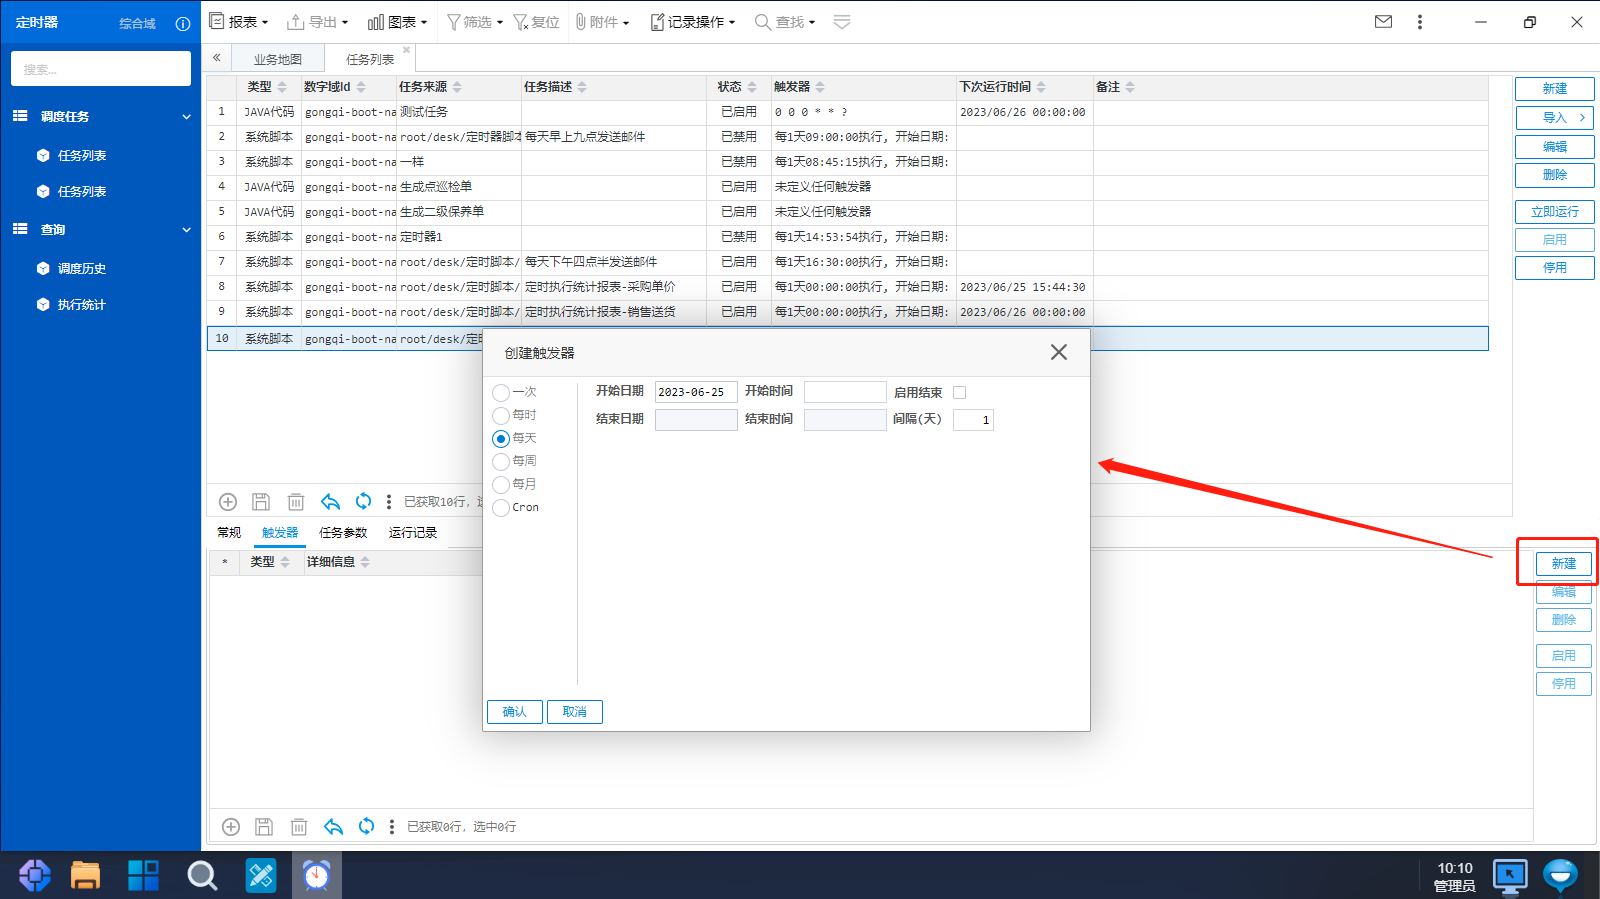Collapse the 调度任务 sidebar section
Image resolution: width=1600 pixels, height=899 pixels.
coord(186,117)
